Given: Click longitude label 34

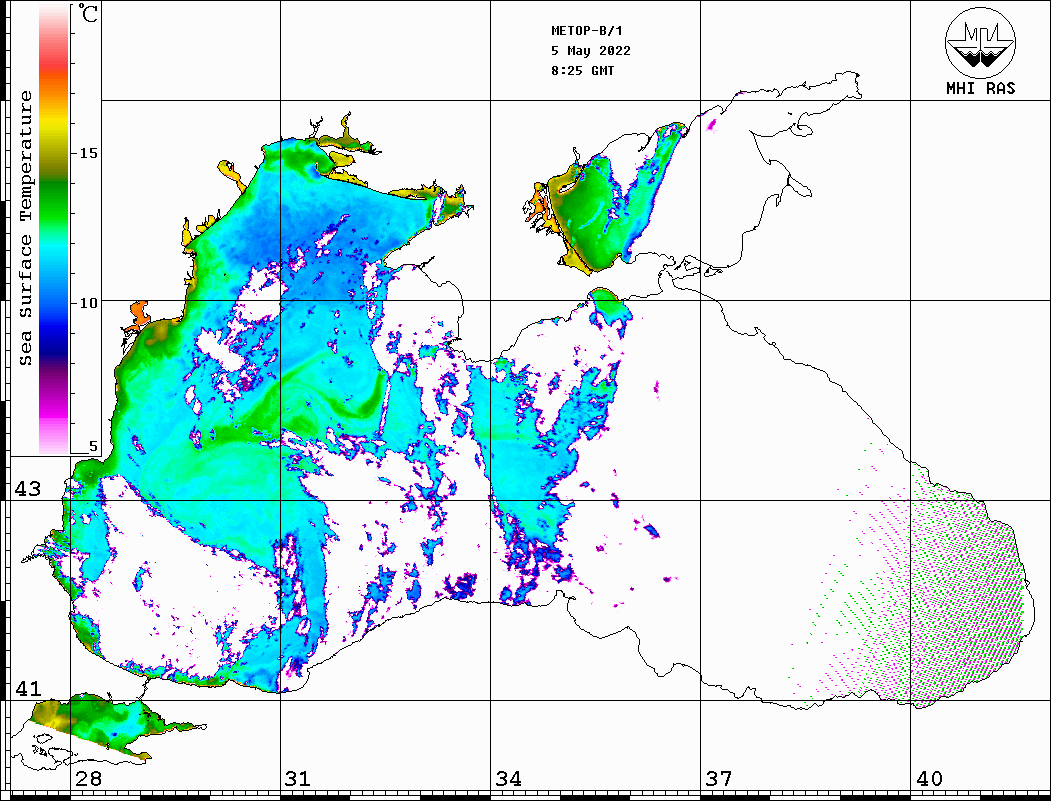Looking at the screenshot, I should (x=508, y=779).
